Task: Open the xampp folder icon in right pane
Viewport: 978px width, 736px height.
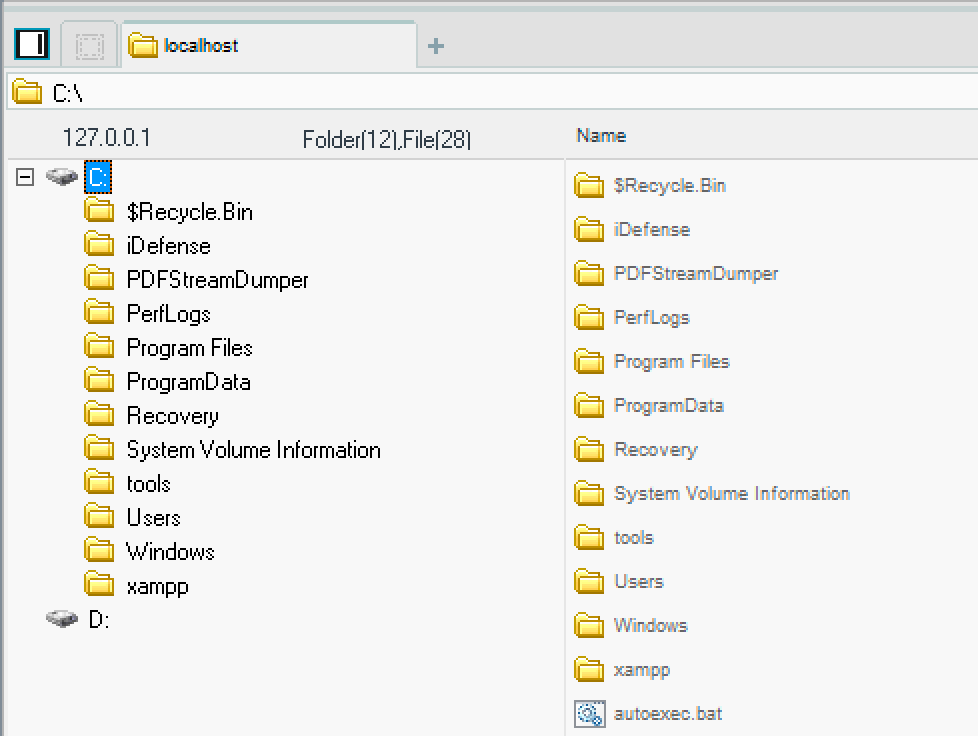Action: (x=587, y=669)
